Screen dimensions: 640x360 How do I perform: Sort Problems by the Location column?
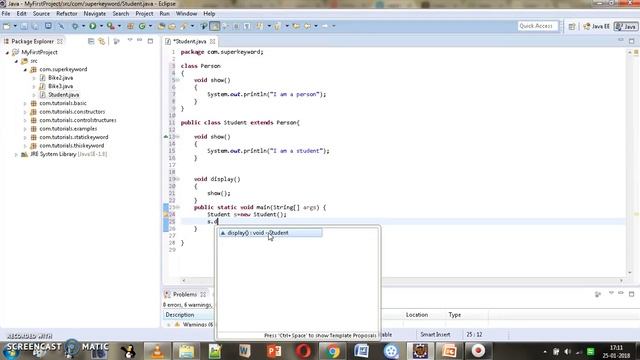point(416,315)
